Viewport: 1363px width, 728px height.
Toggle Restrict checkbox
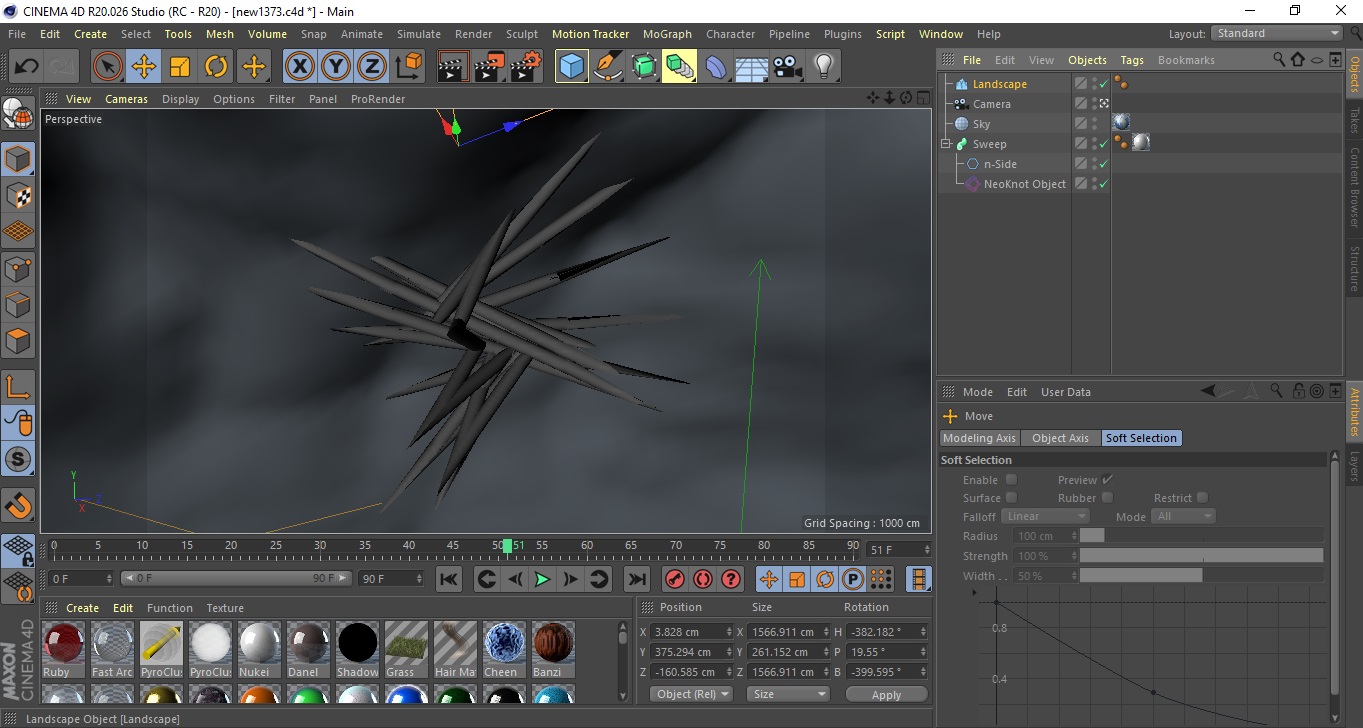pyautogui.click(x=1203, y=498)
